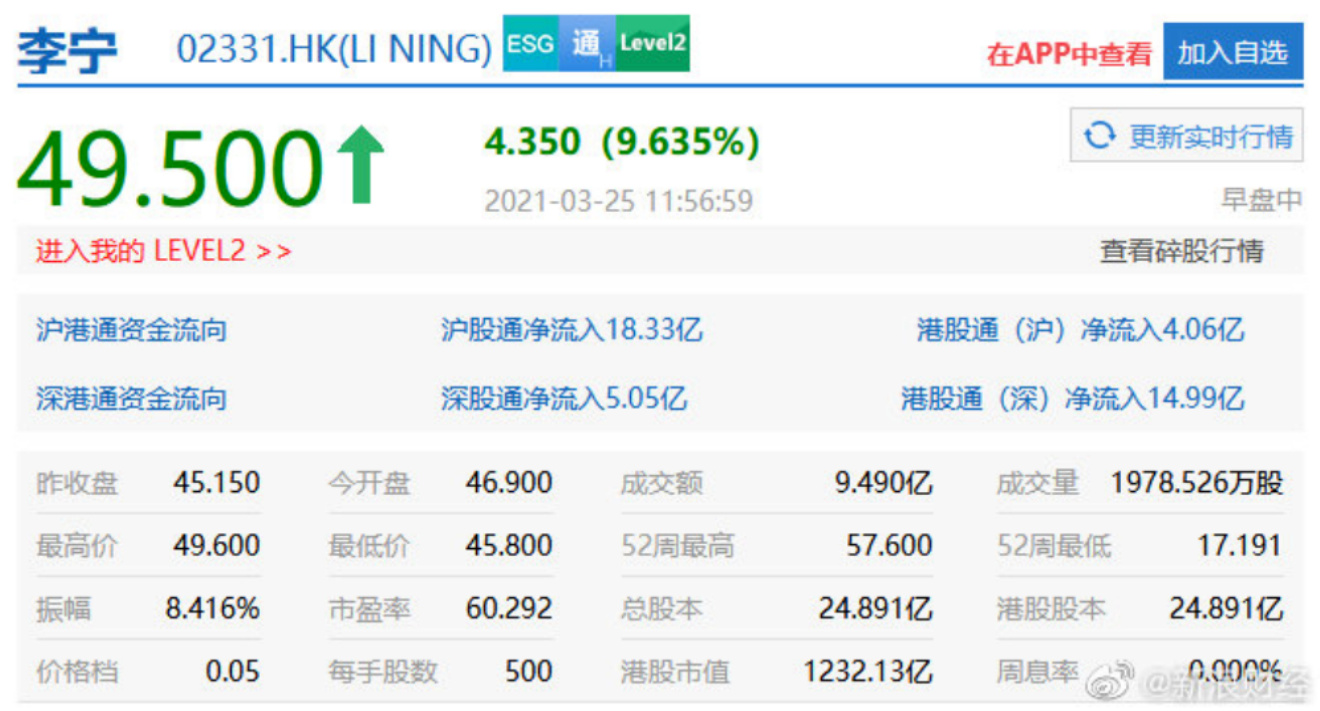The height and width of the screenshot is (711, 1320).
Task: Click 昨收盘 value 45.150
Action: 216,483
